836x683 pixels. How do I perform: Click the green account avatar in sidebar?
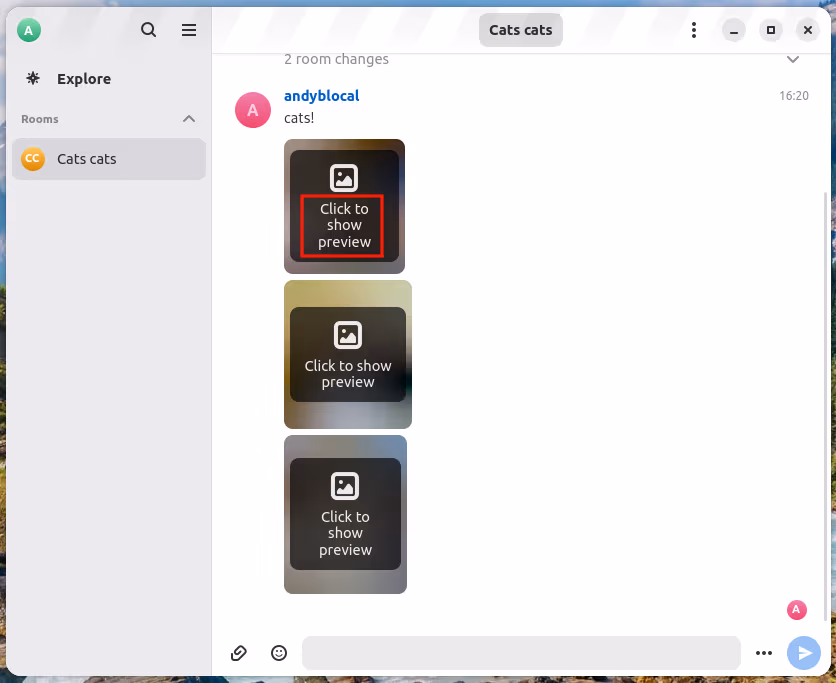tap(29, 30)
